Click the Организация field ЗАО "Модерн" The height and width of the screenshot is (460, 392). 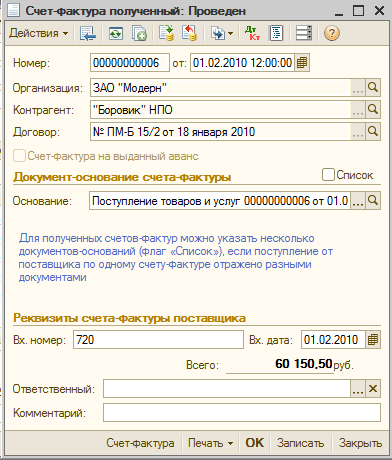[x=220, y=88]
